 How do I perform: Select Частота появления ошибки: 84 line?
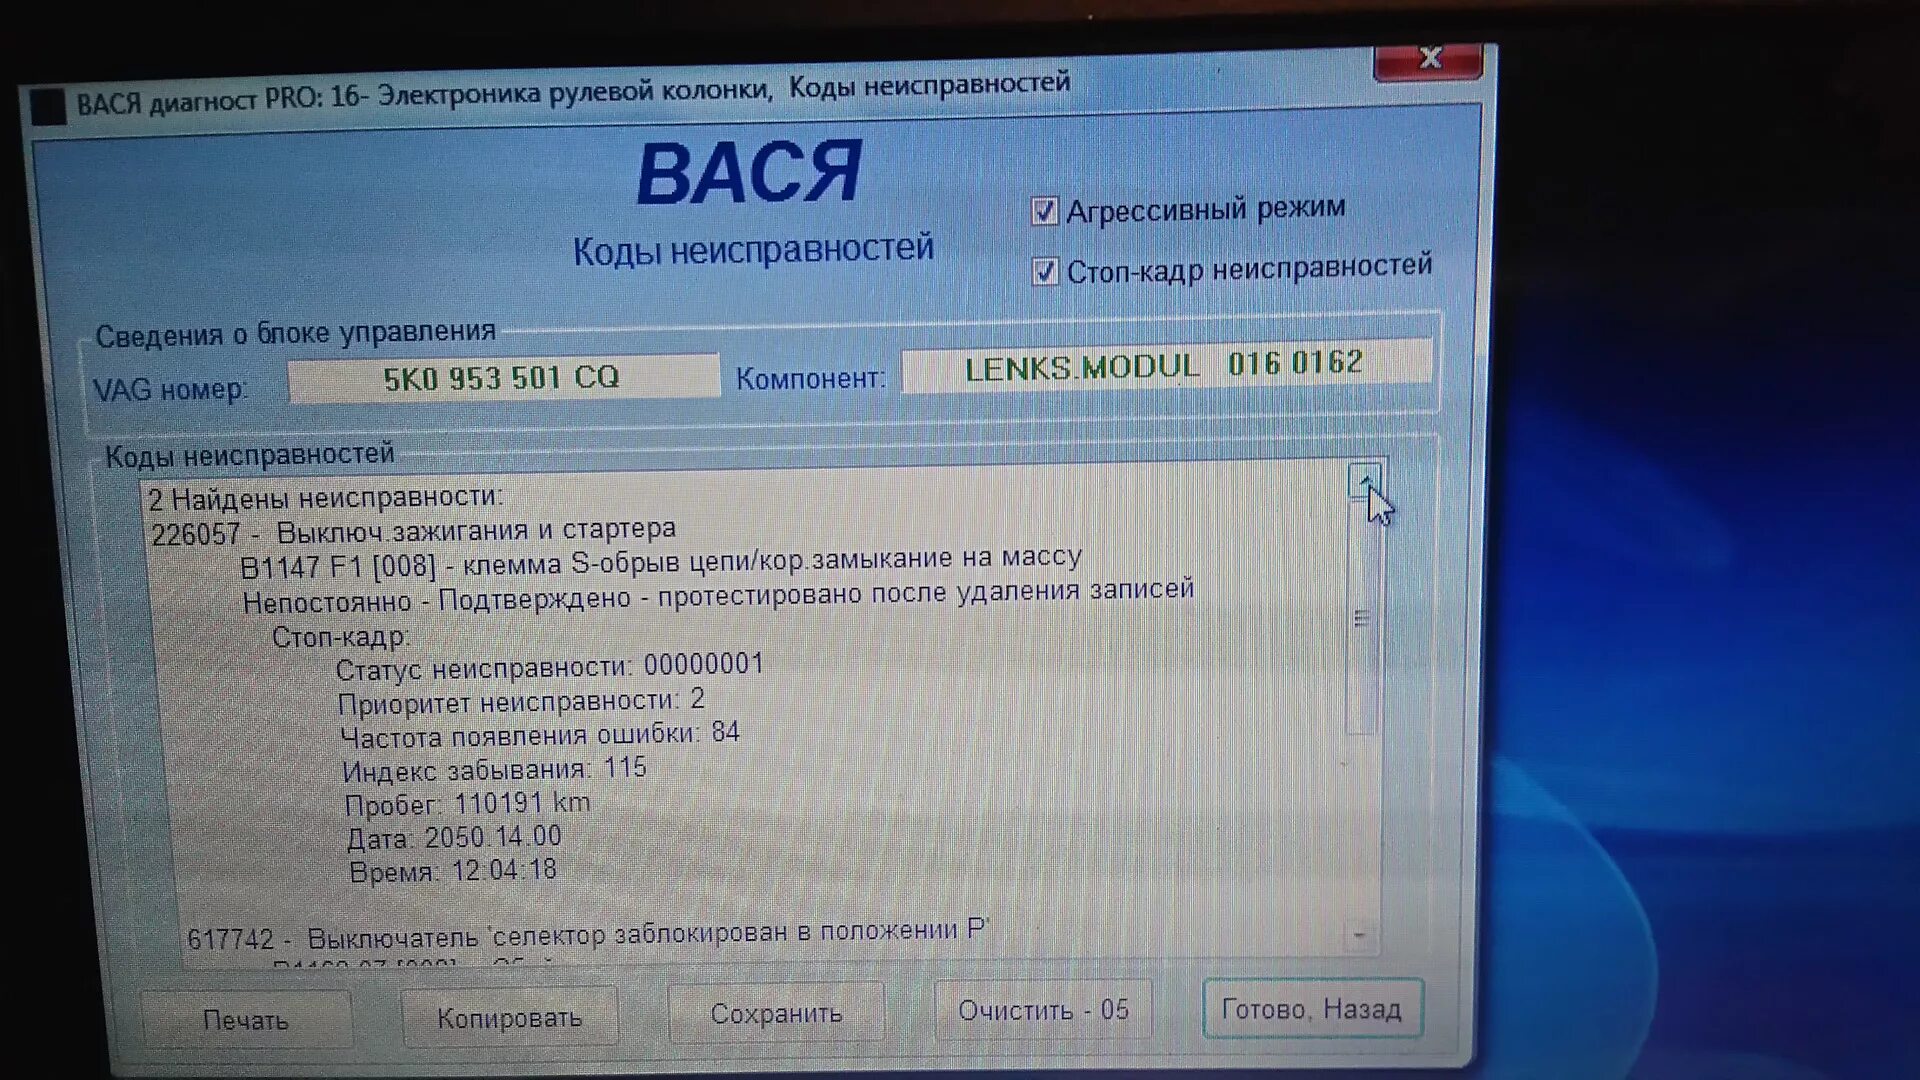point(540,735)
